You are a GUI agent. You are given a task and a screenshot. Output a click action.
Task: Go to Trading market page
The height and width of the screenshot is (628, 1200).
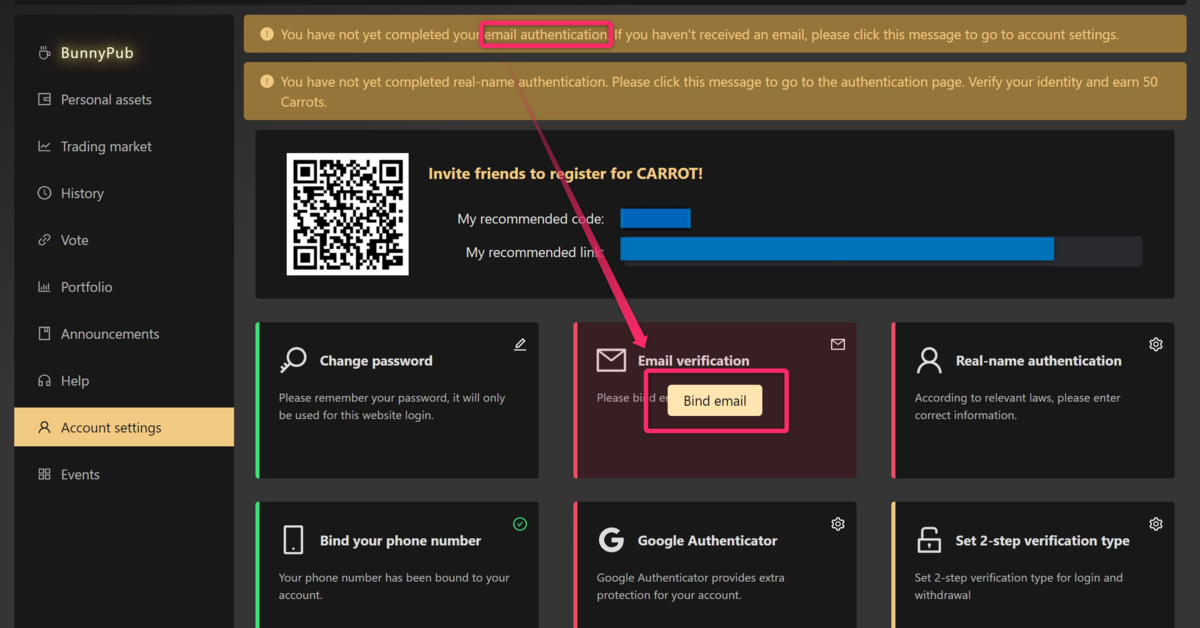point(124,146)
